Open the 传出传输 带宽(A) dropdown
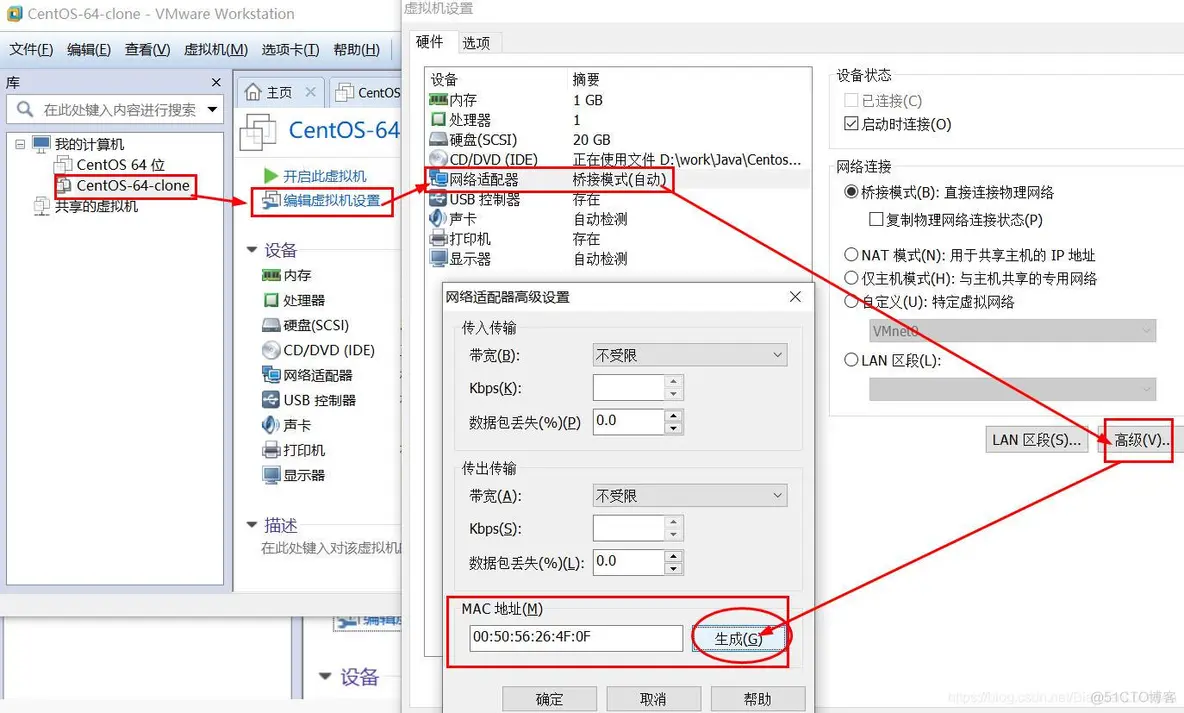This screenshot has width=1184, height=713. click(690, 495)
